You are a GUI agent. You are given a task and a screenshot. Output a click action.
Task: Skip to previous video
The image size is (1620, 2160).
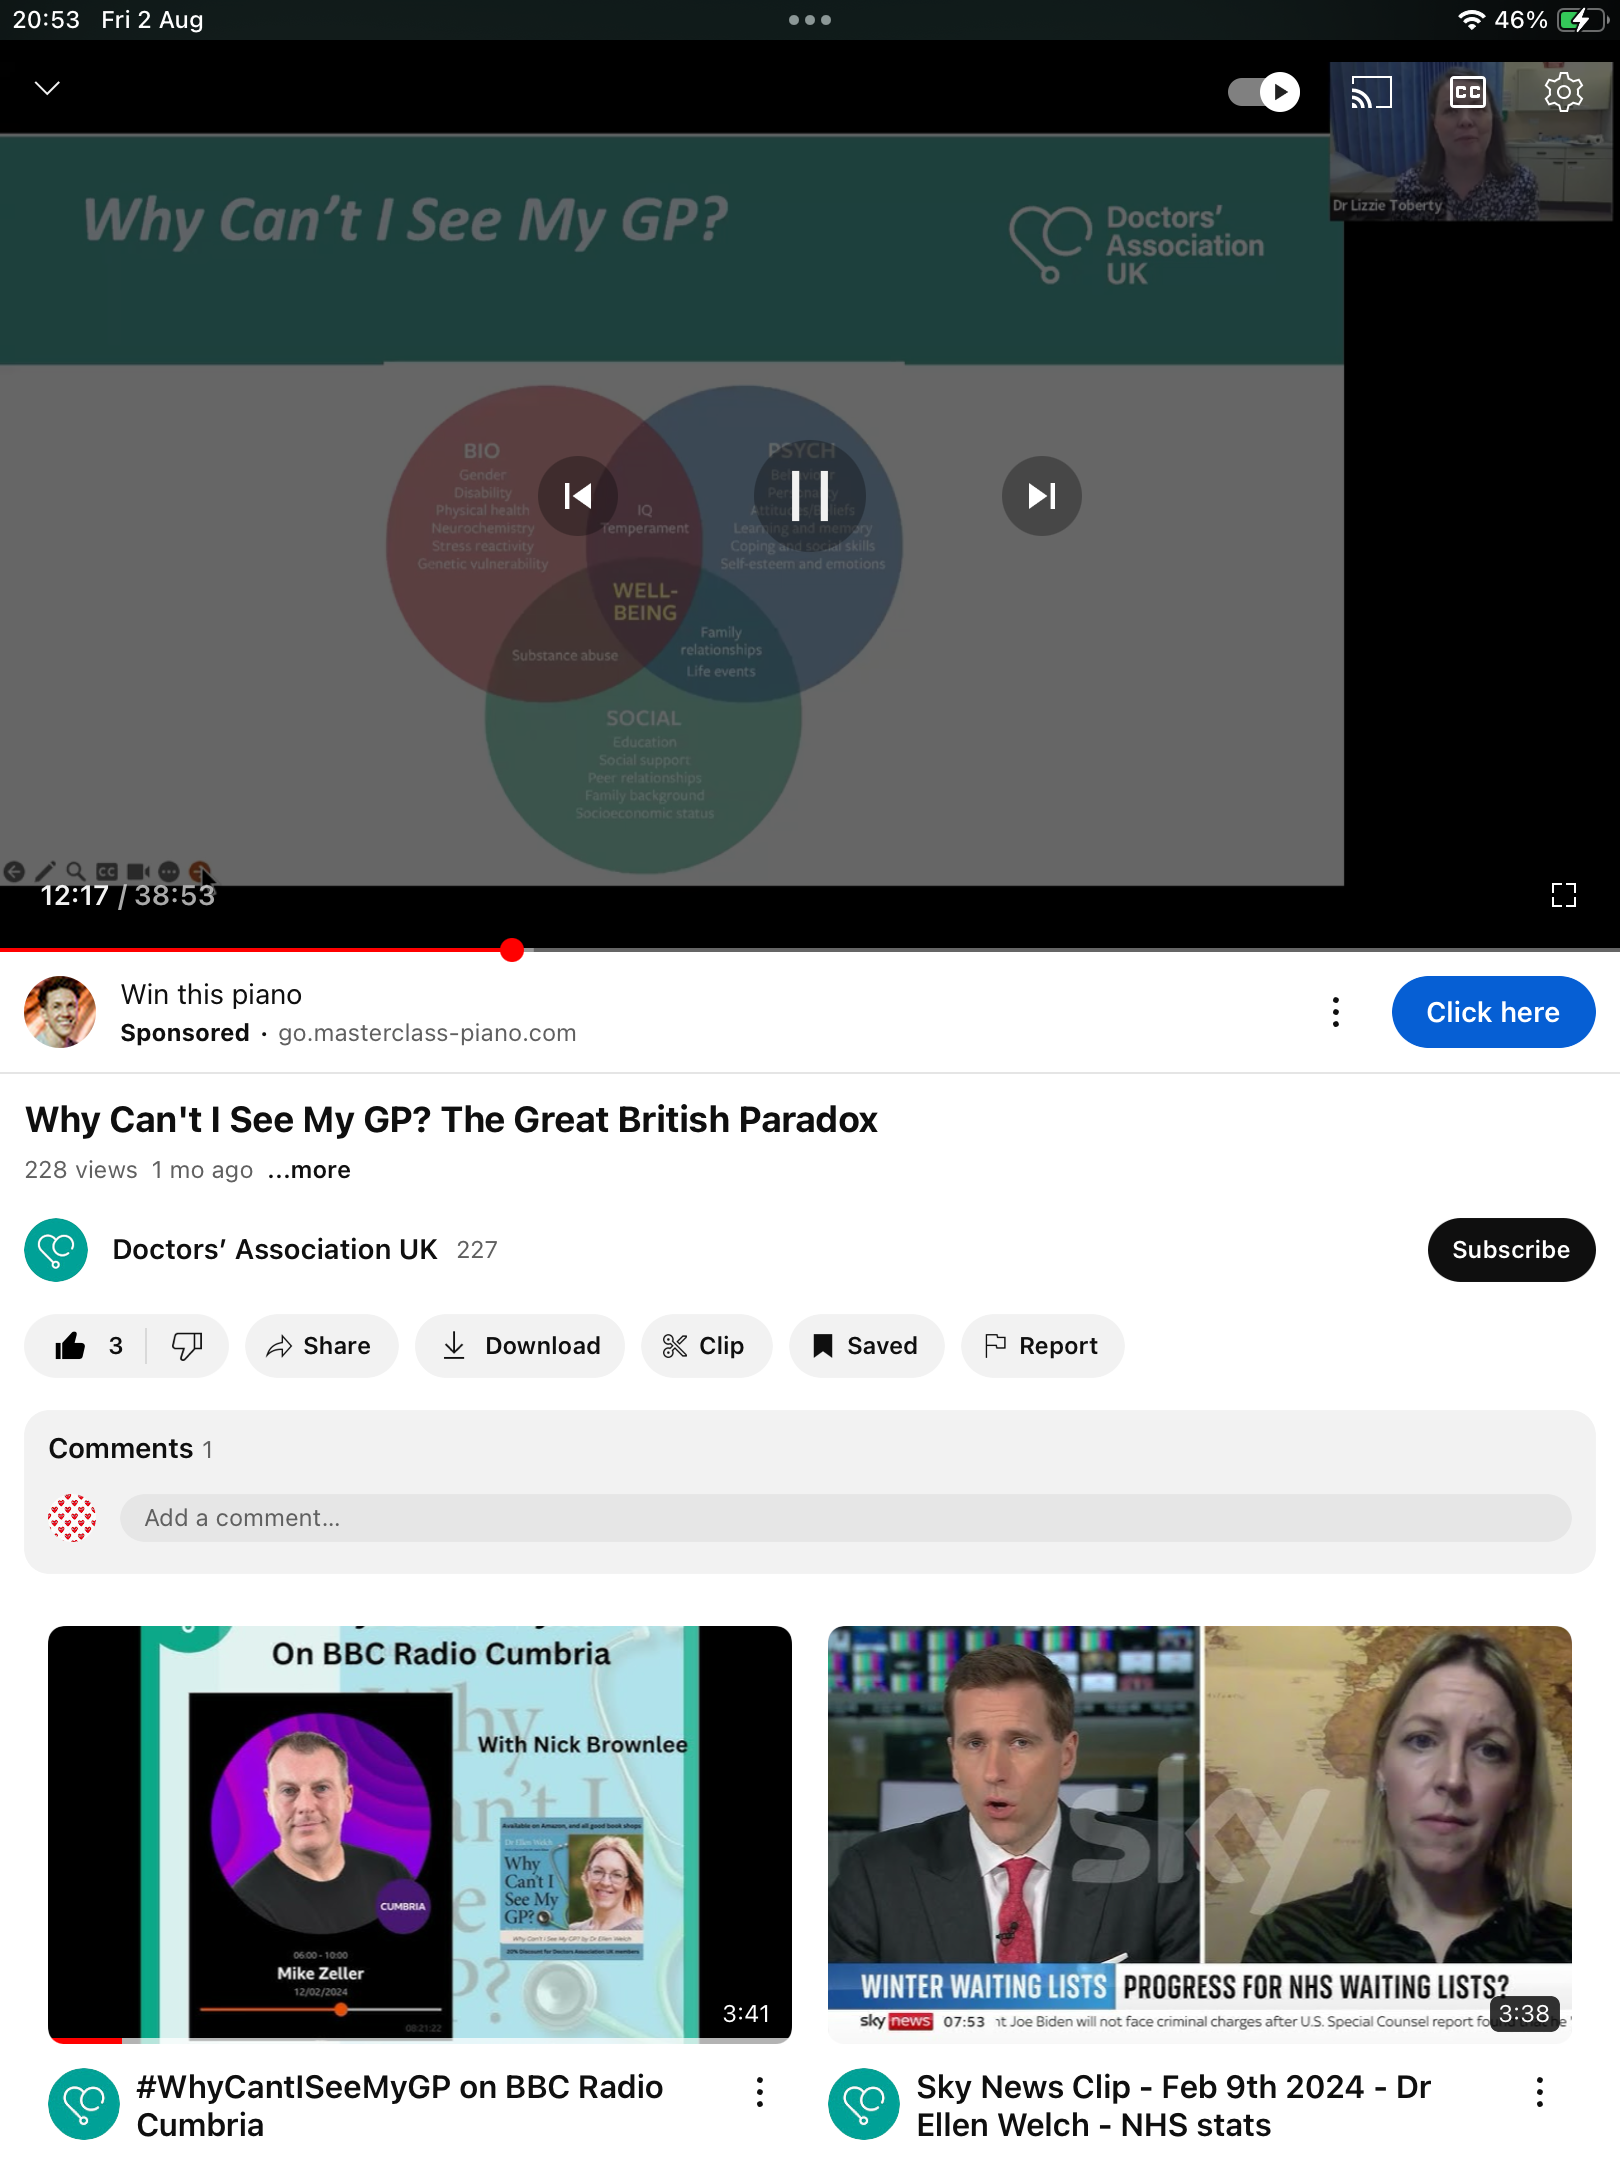(x=578, y=496)
